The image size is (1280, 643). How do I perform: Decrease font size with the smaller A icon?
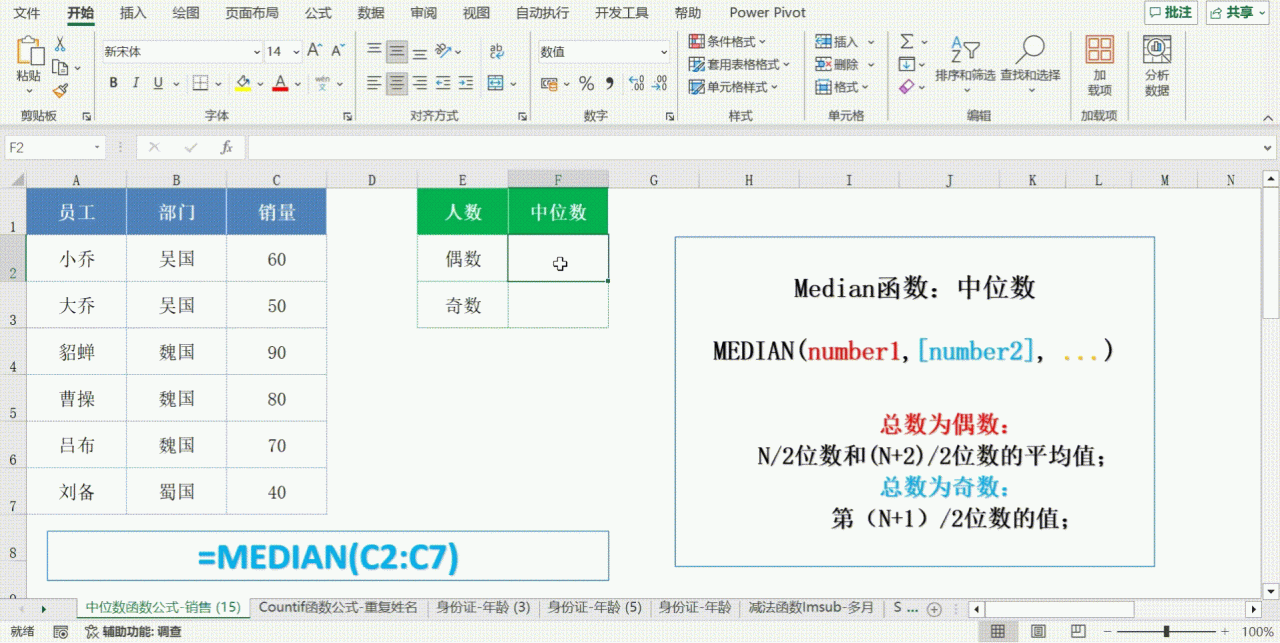337,50
